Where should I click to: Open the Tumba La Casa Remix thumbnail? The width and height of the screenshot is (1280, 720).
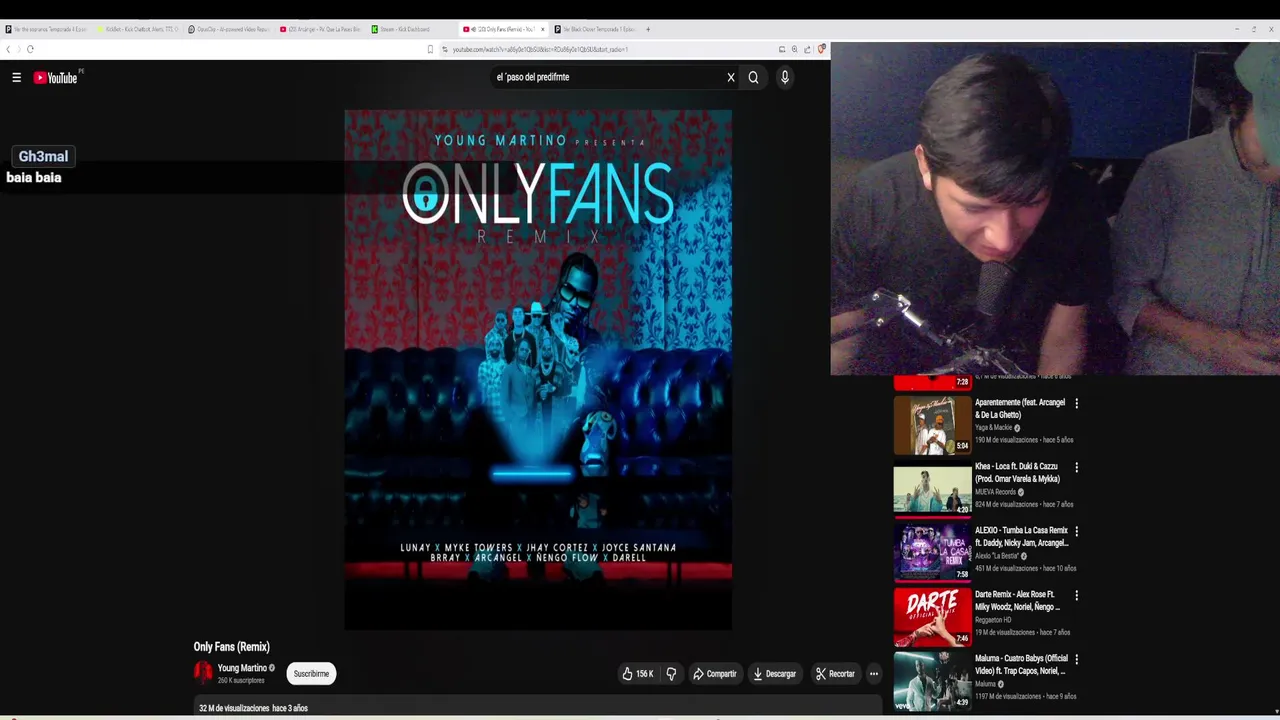tap(932, 552)
